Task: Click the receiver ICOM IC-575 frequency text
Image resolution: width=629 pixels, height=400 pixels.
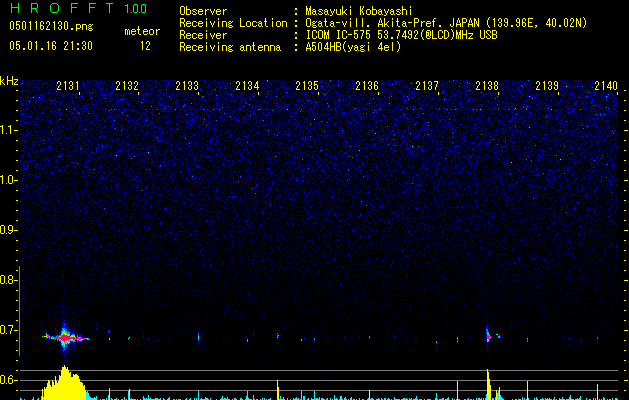Action: coord(401,35)
